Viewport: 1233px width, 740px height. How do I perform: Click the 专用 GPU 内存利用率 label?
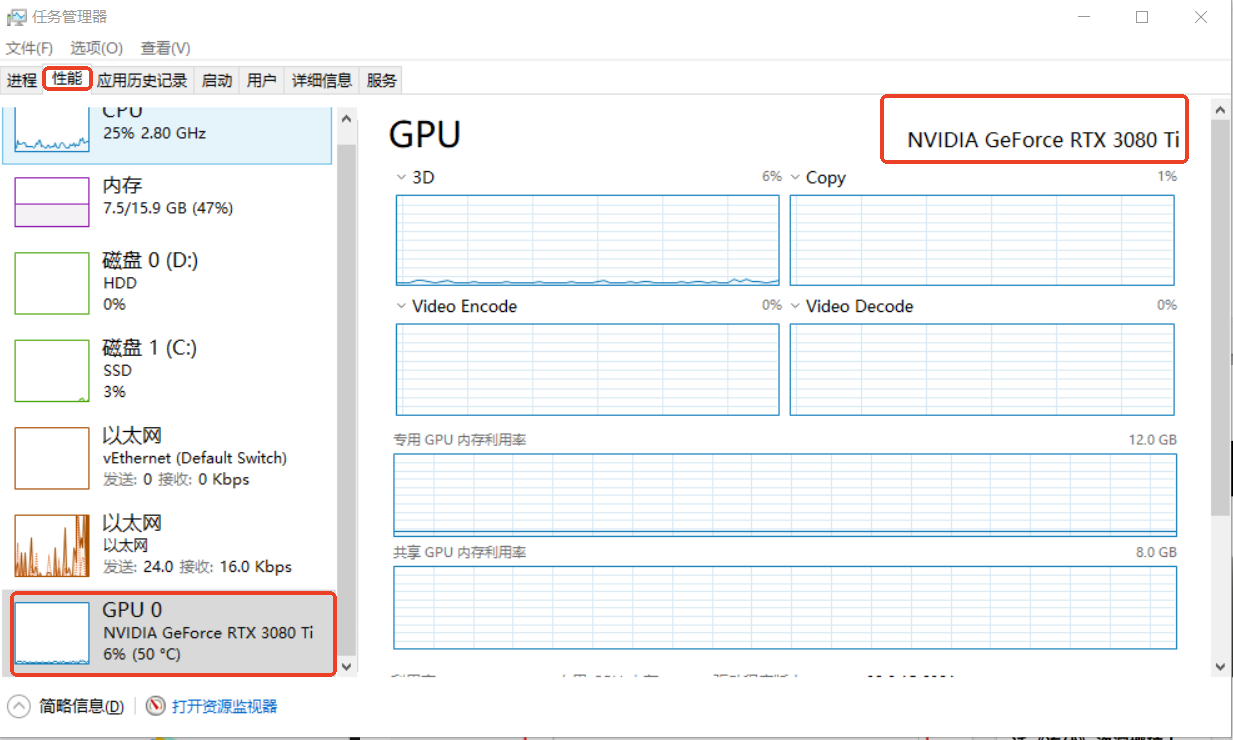tap(460, 440)
